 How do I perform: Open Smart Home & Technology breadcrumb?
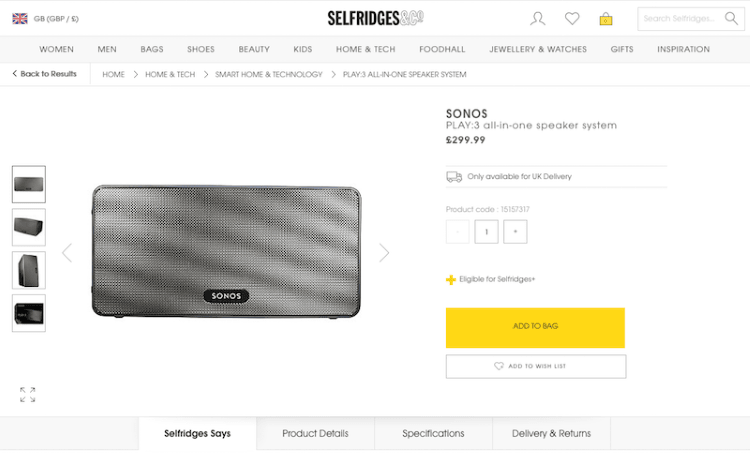tap(269, 74)
